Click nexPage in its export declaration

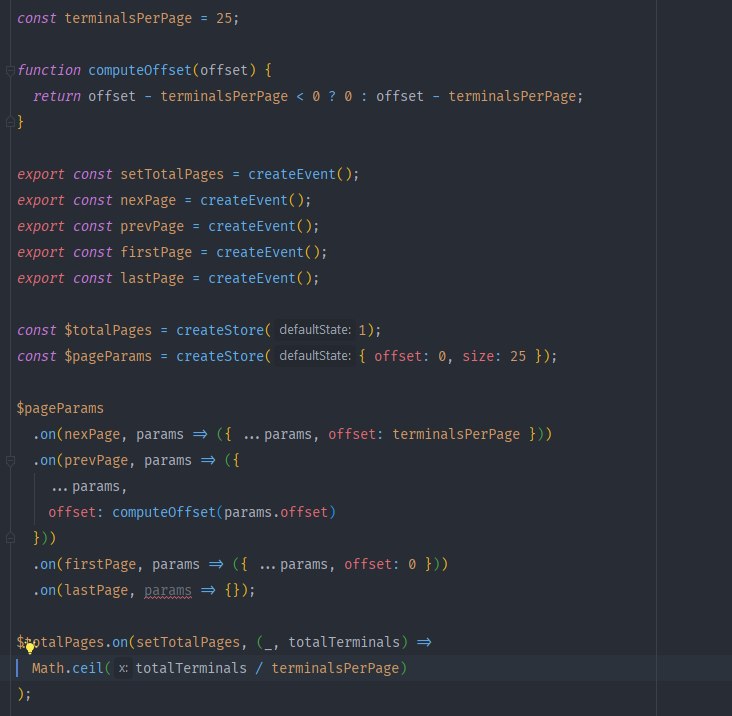pos(148,200)
